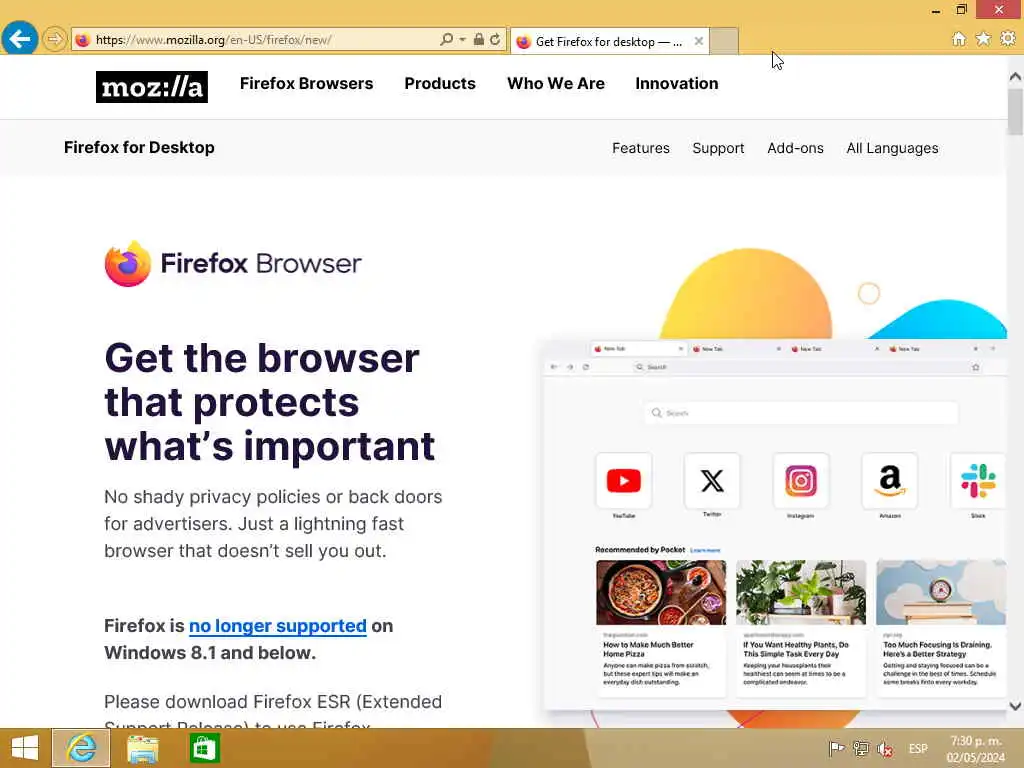Click the Firefox Browser logo icon
Viewport: 1024px width, 768px height.
(127, 264)
